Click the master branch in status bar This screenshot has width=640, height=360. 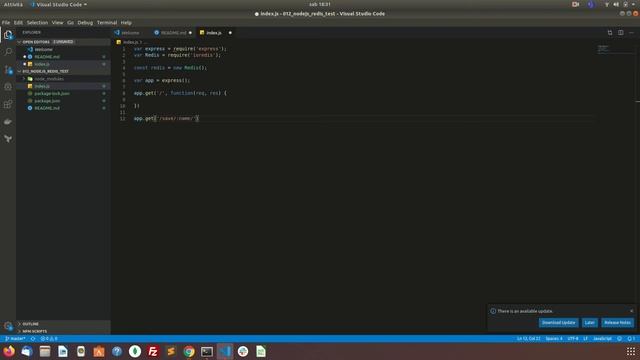pos(16,339)
